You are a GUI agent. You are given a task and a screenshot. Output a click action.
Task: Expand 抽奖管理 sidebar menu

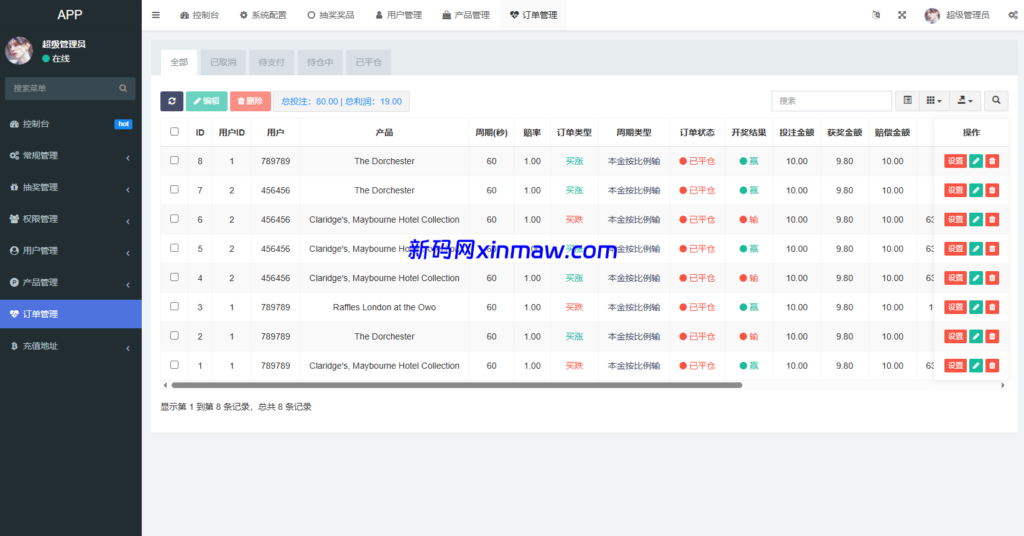71,187
